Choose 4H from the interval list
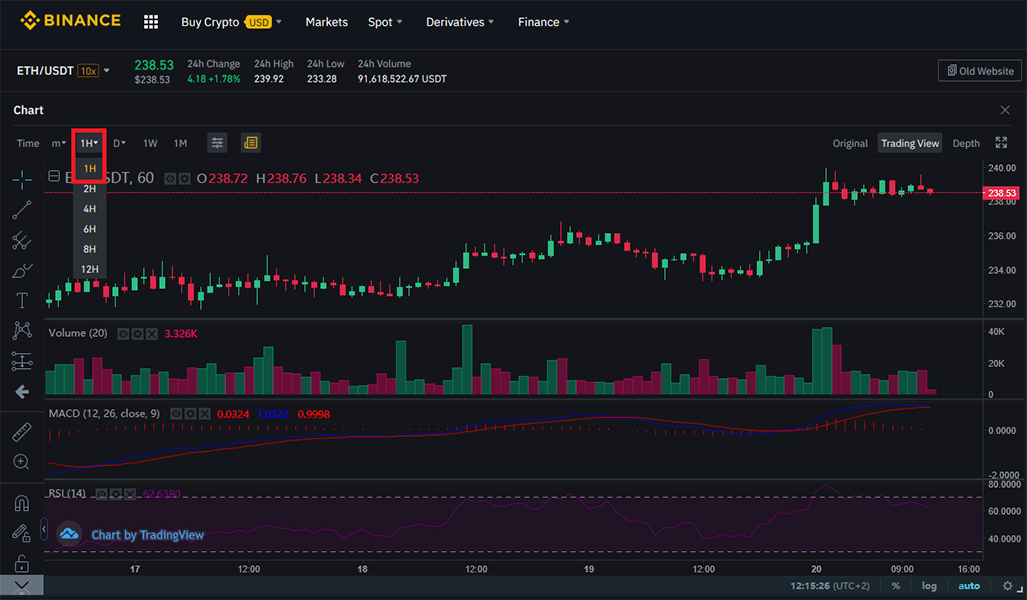Screen dimensions: 1027x600 tap(90, 209)
